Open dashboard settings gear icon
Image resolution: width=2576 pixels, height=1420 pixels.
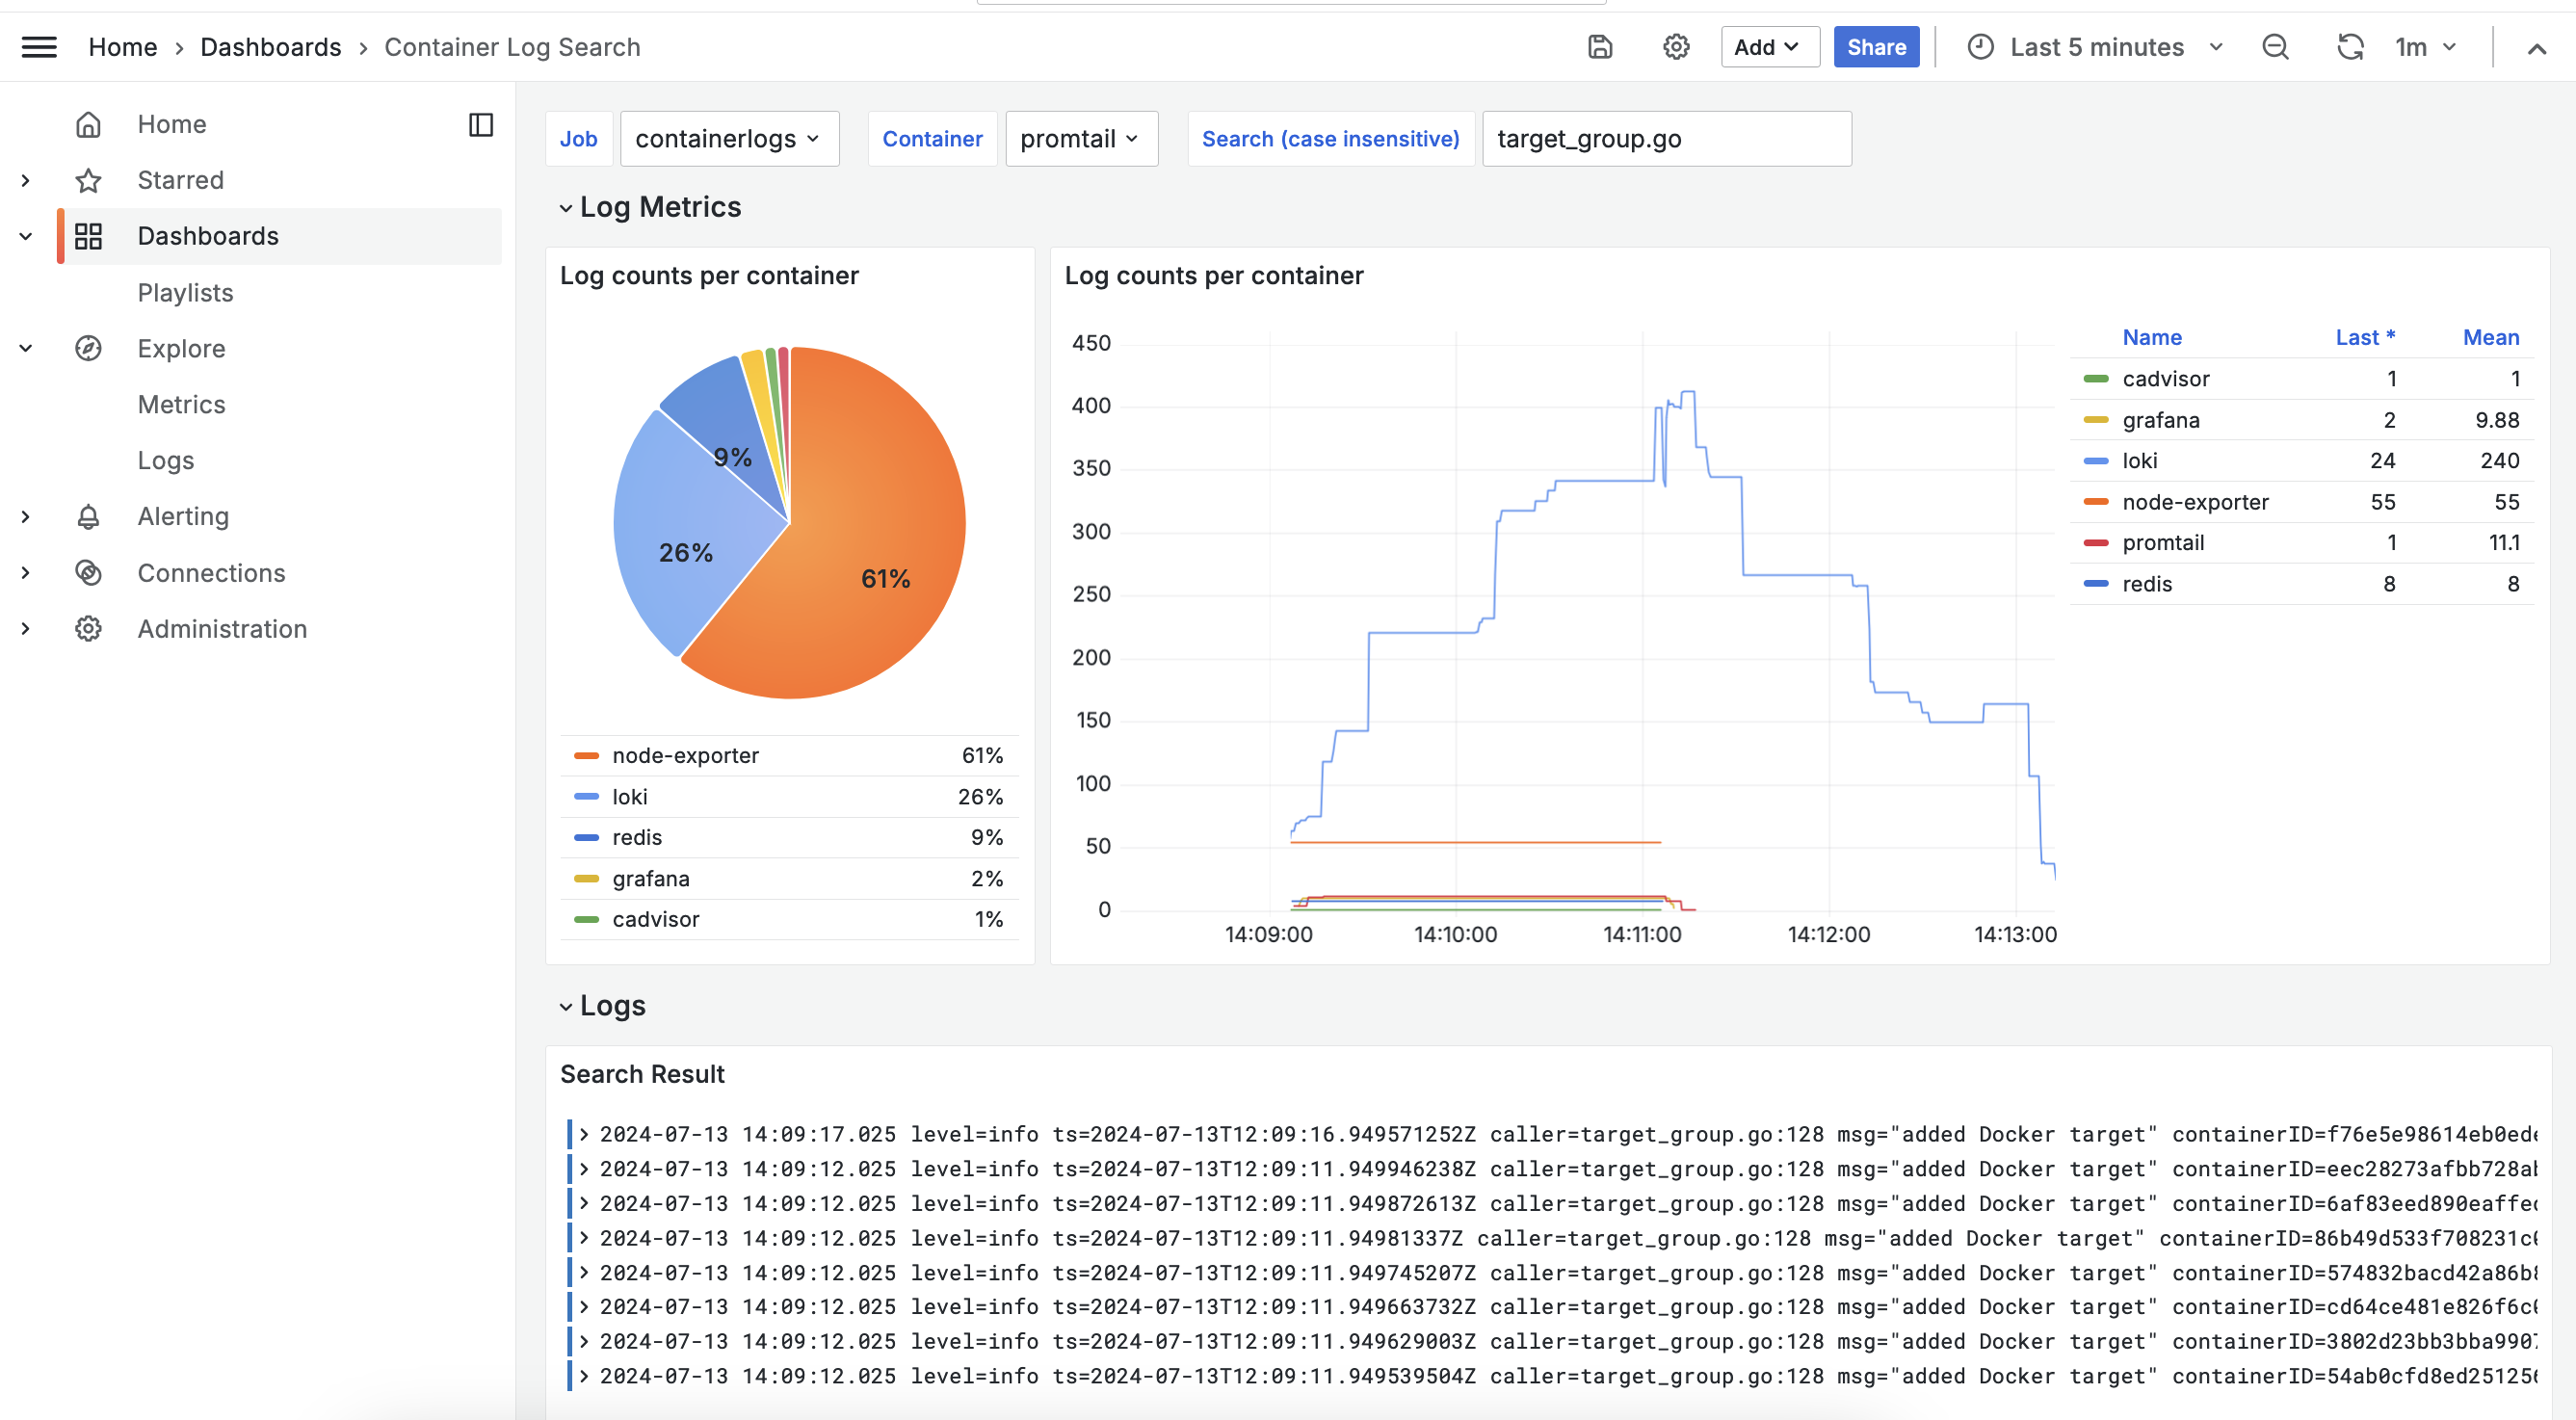(x=1676, y=47)
